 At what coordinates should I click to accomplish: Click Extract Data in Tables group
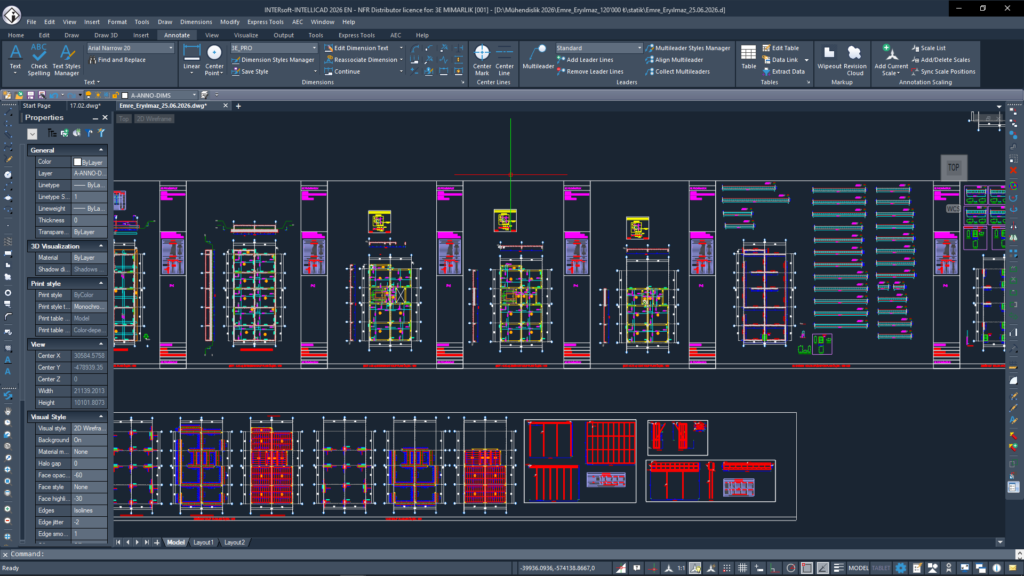[784, 72]
